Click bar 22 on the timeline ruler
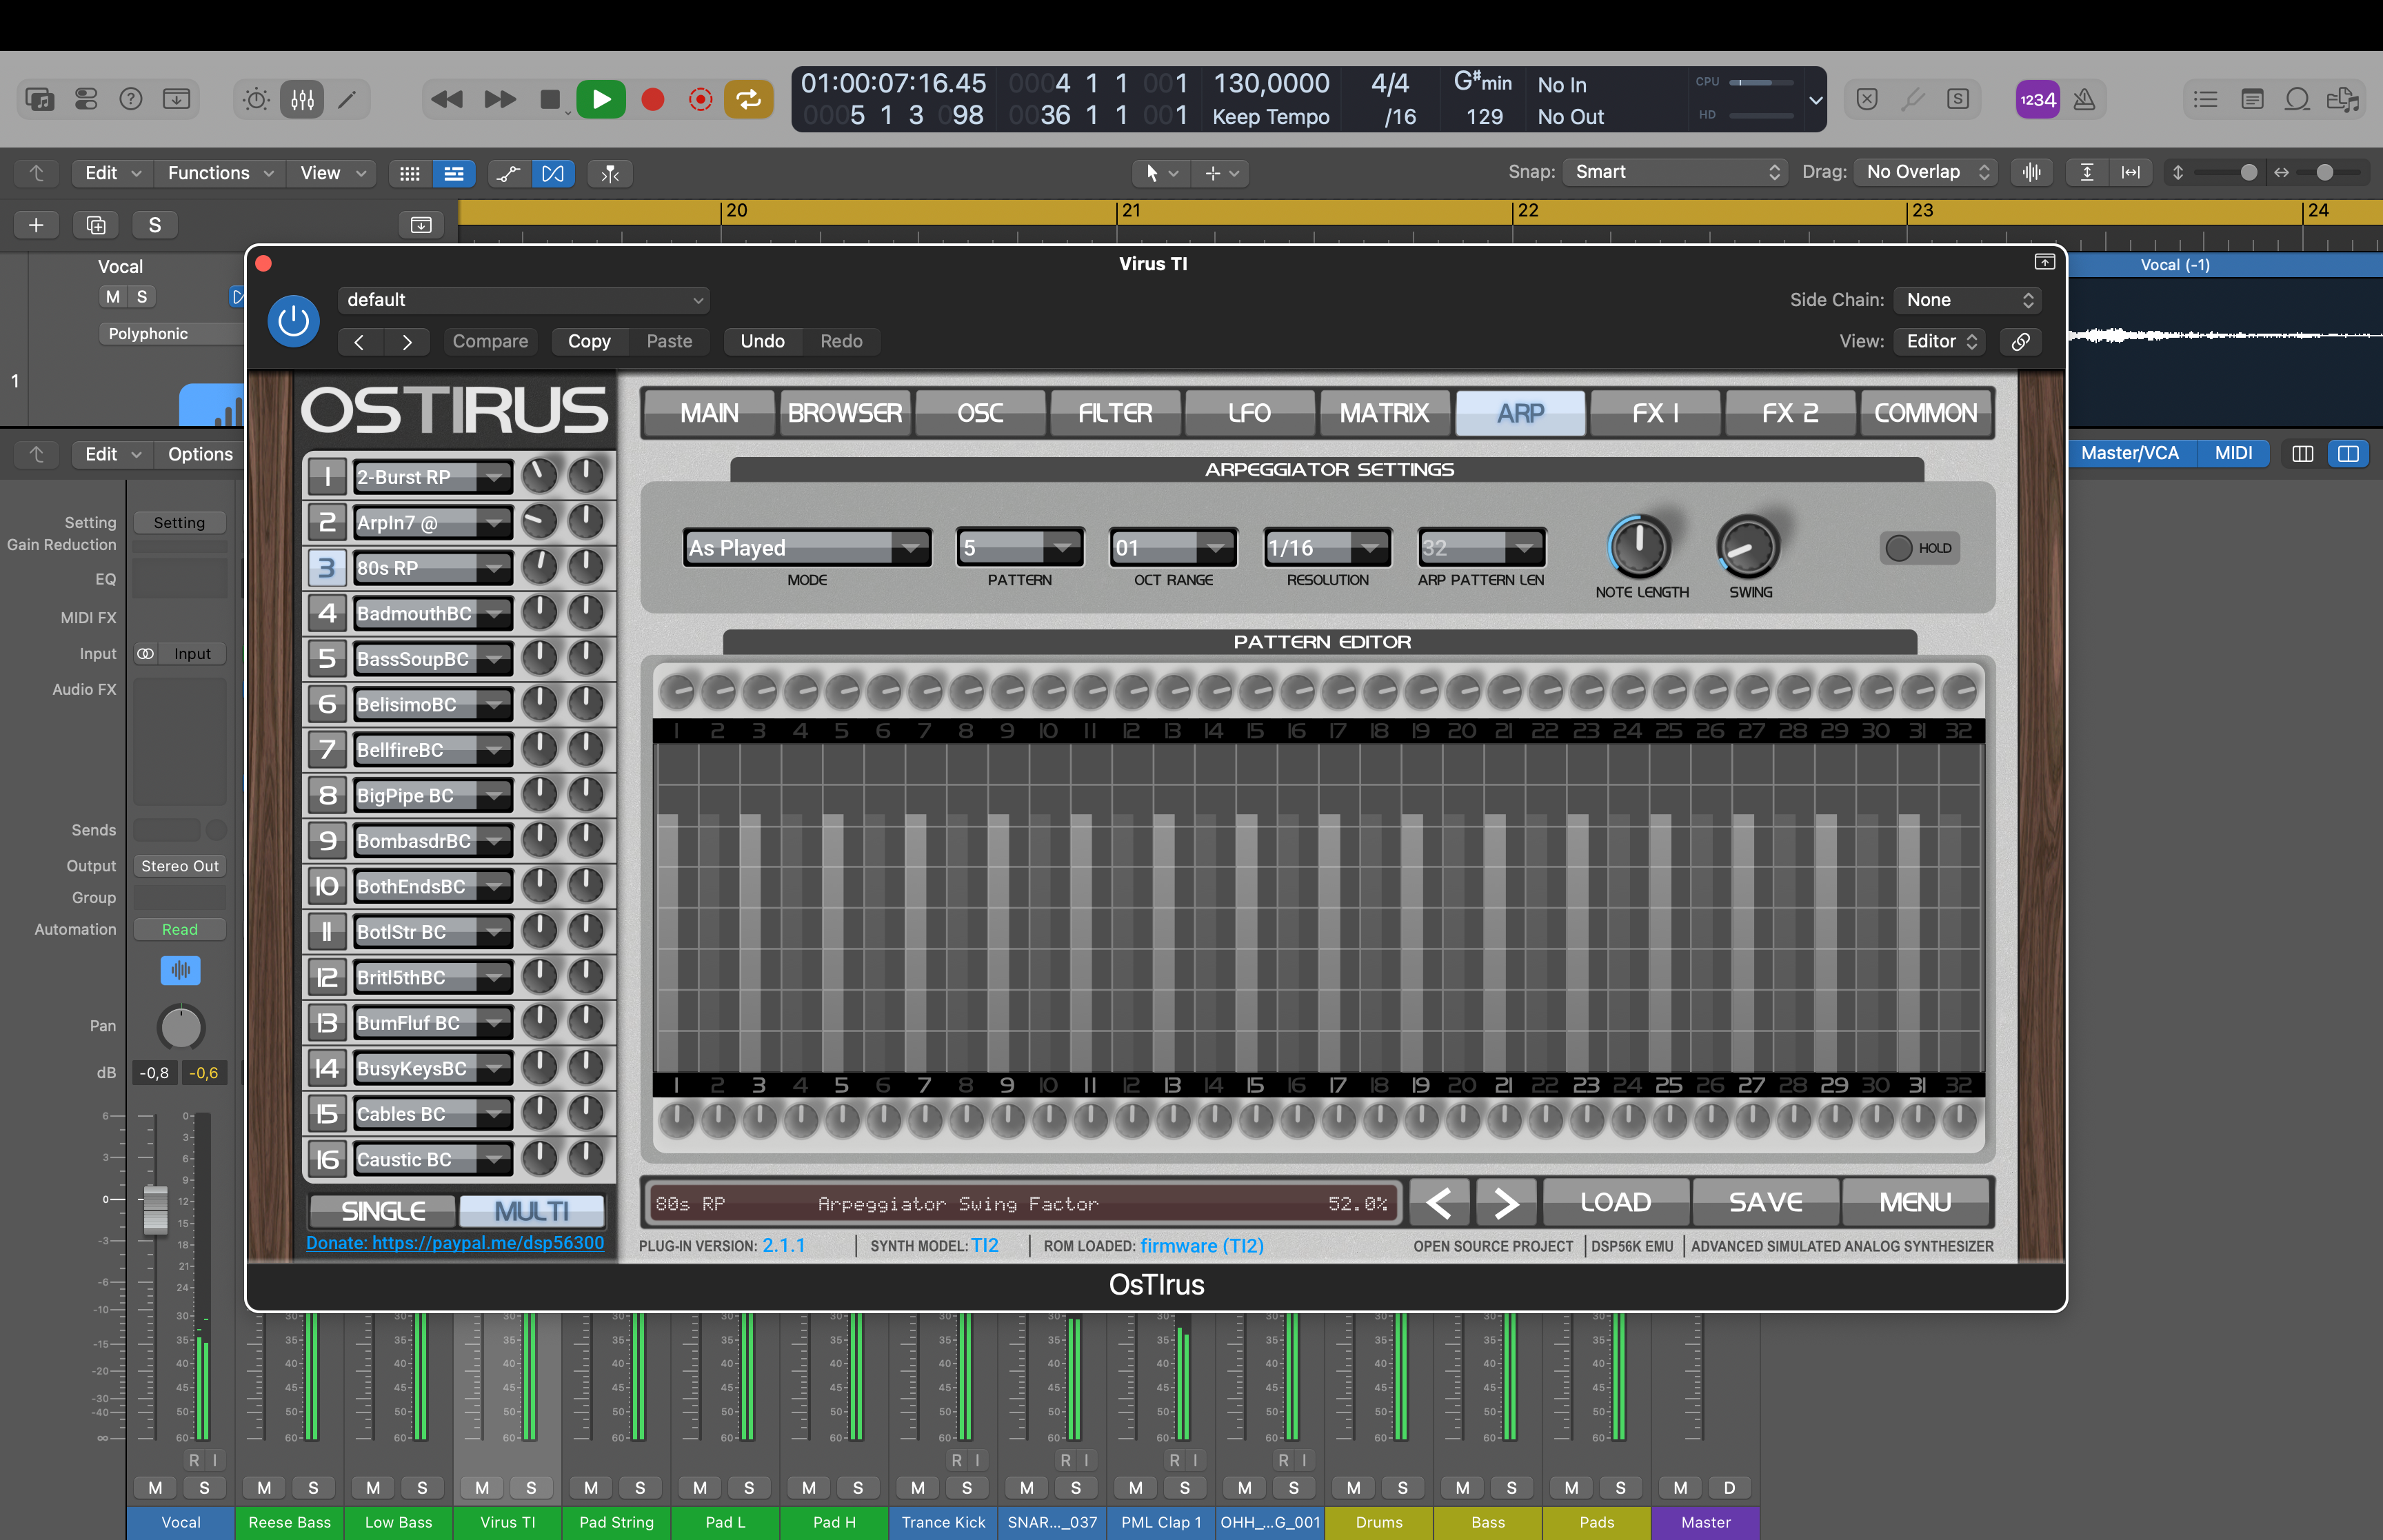This screenshot has width=2383, height=1540. click(x=1527, y=211)
